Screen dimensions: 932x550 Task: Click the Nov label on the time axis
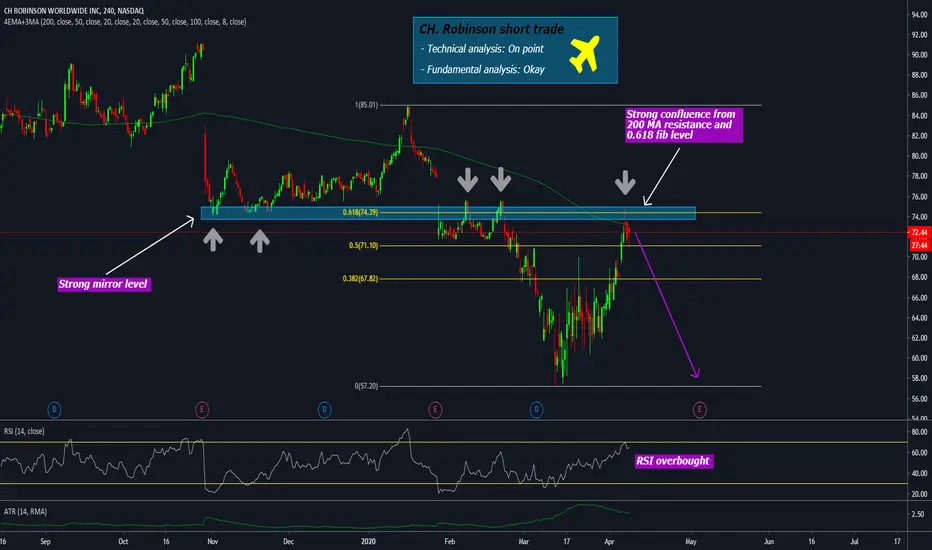click(x=212, y=542)
